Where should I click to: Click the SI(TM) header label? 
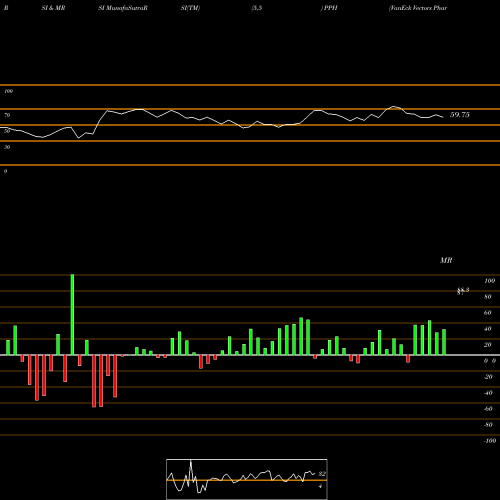(x=190, y=8)
